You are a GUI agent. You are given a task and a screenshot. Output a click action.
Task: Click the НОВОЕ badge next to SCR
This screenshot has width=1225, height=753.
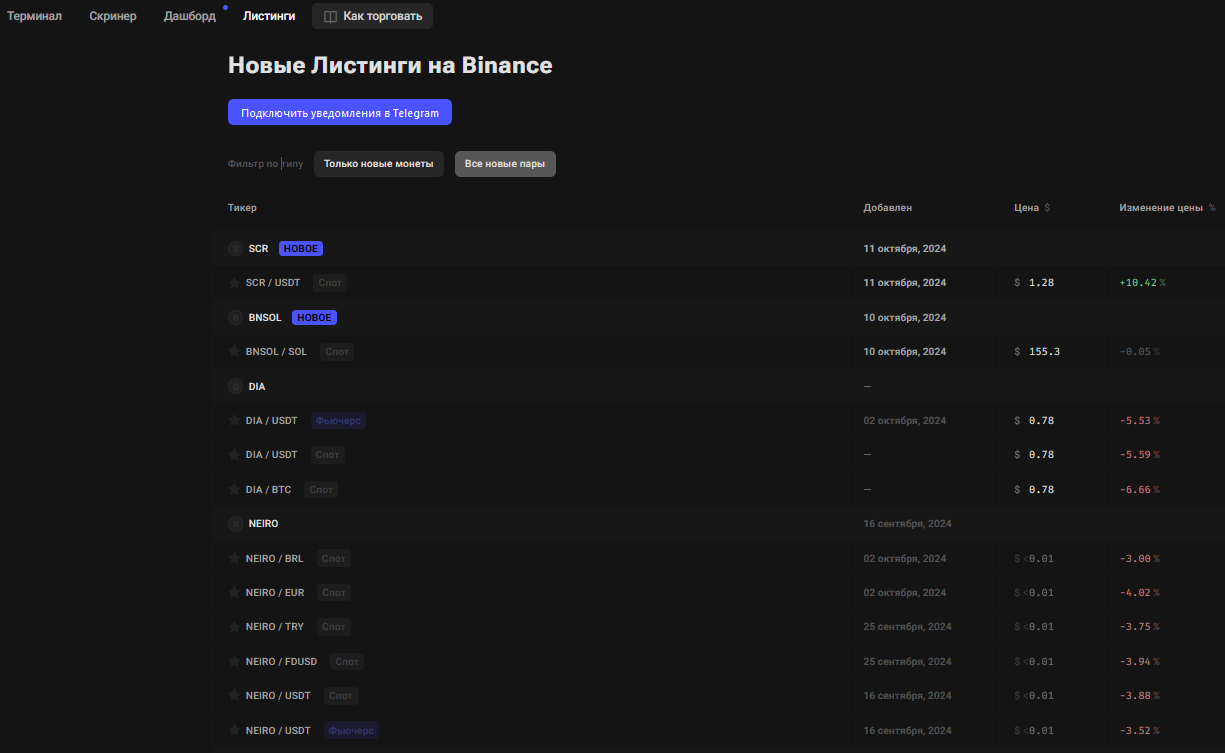(301, 249)
